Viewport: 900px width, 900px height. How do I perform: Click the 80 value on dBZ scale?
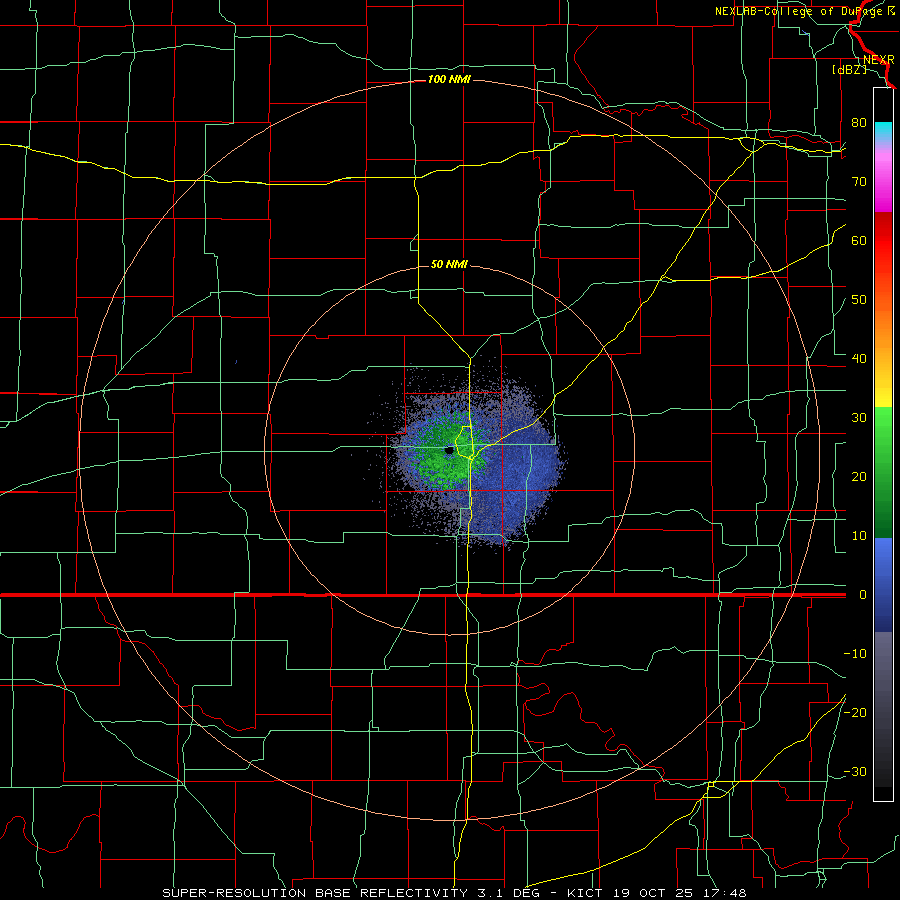tap(859, 122)
